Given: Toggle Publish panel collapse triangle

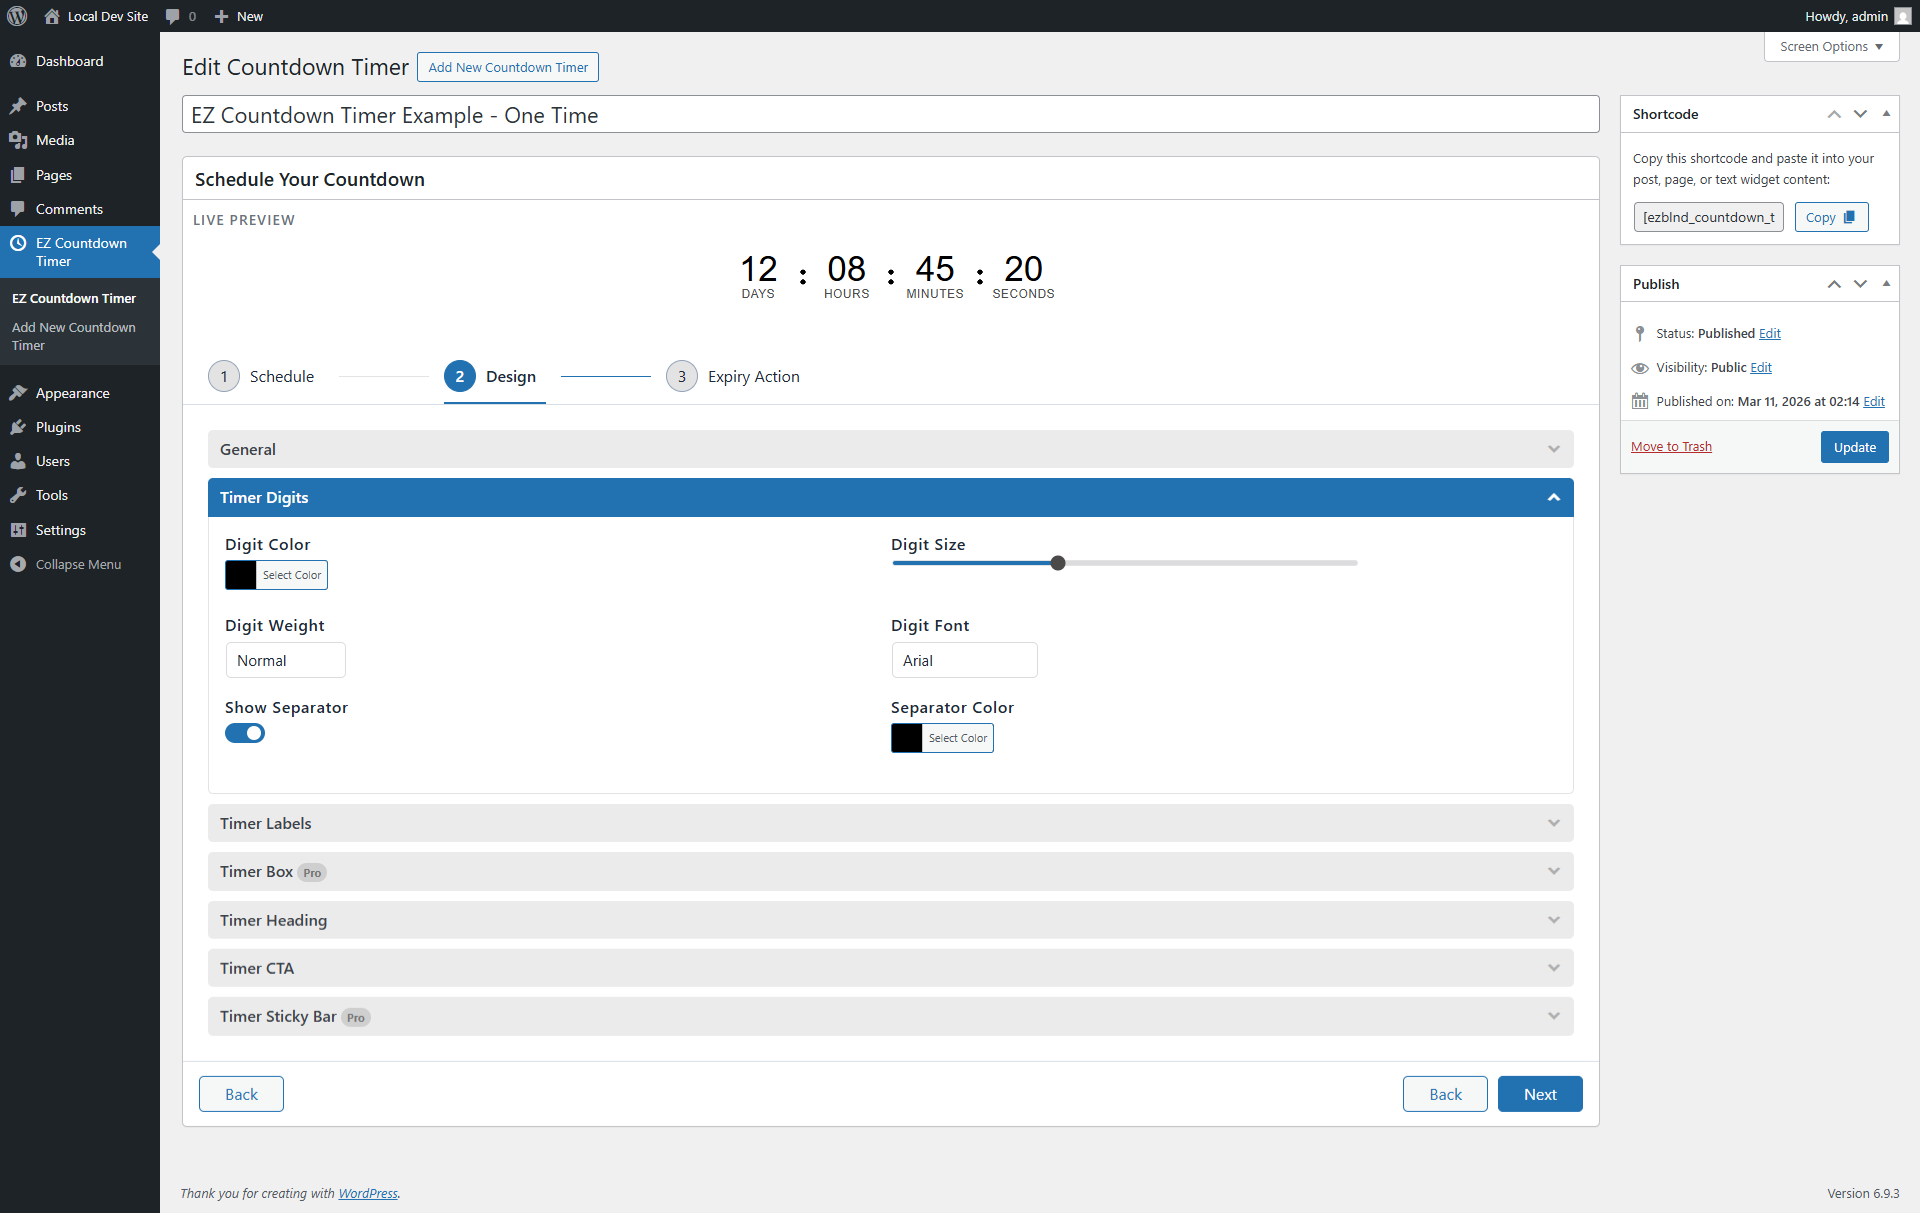Looking at the screenshot, I should point(1886,284).
